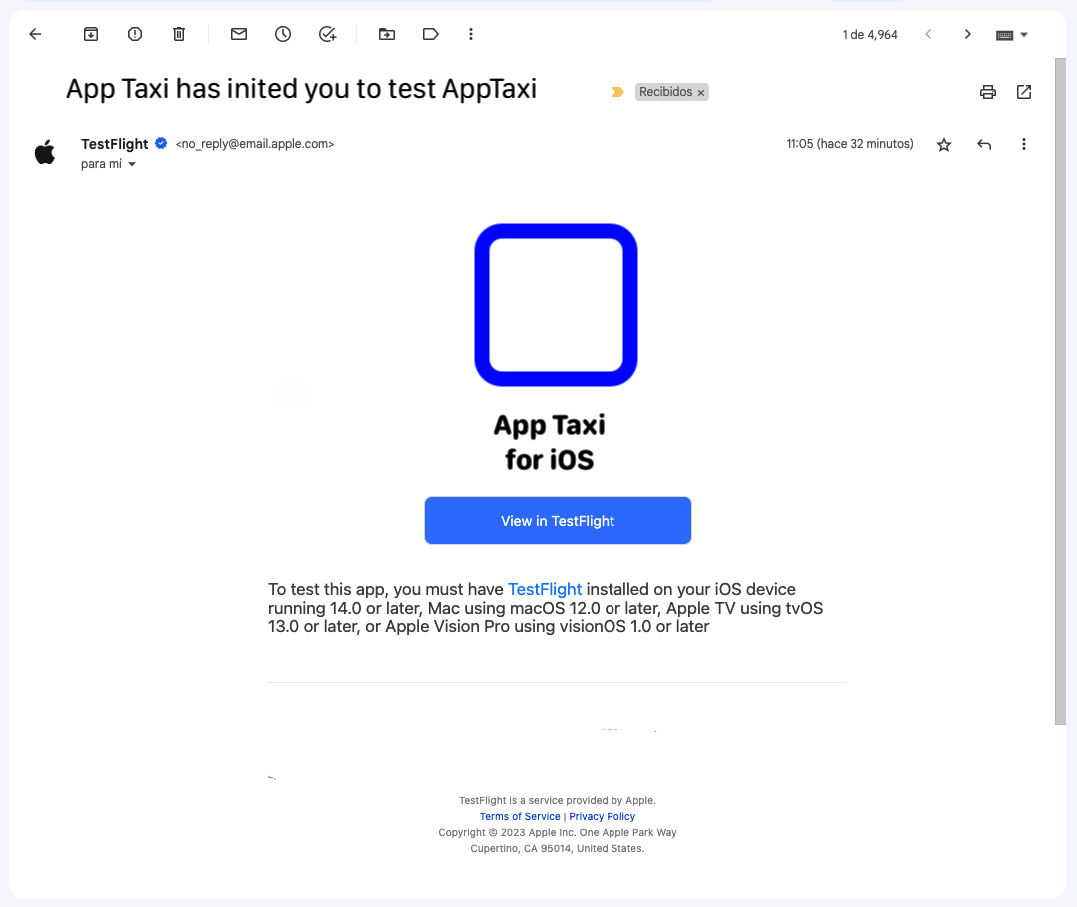
Task: Delete the email with the trash icon
Action: coord(179,34)
